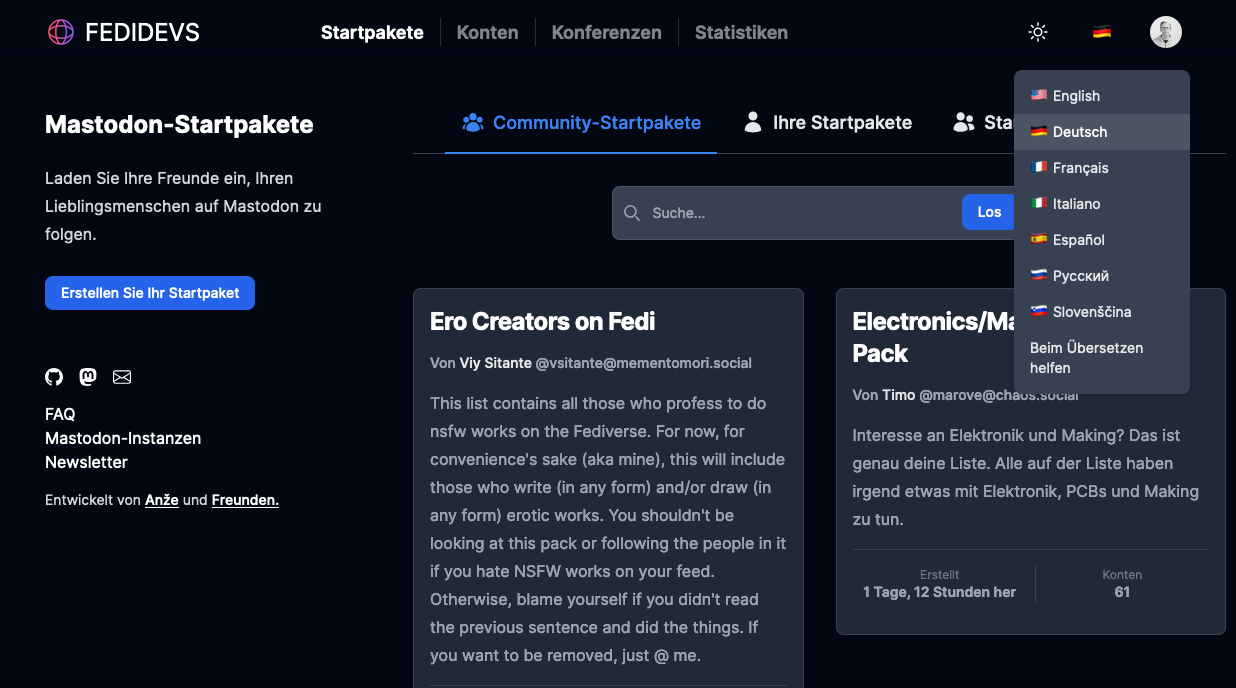Go to Konferenzen in top navigation
Screen dimensions: 1236x688
pyautogui.click(x=606, y=32)
